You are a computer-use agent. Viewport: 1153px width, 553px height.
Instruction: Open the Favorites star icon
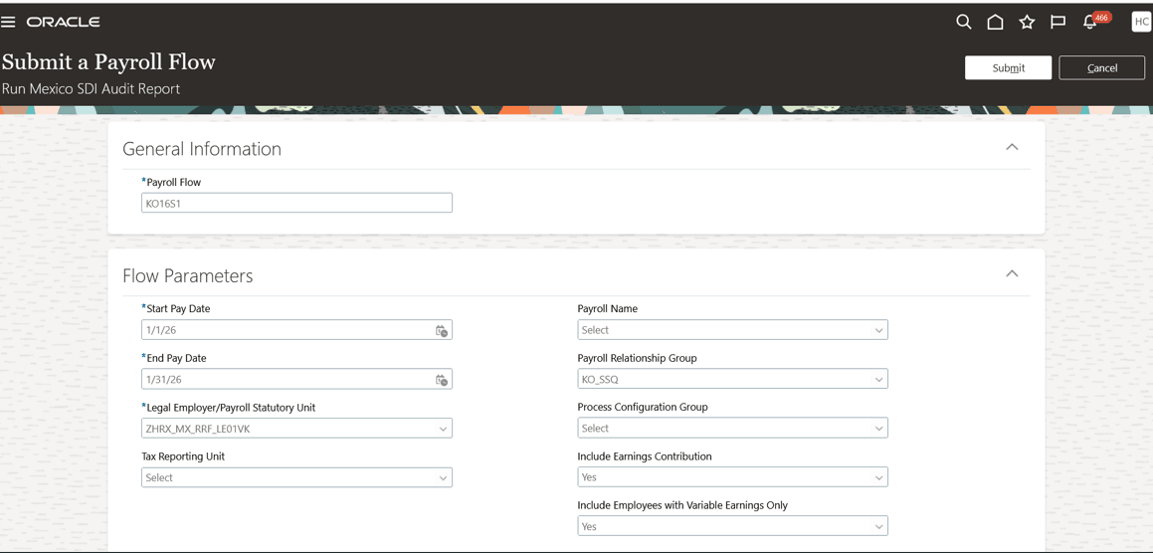pos(1027,22)
